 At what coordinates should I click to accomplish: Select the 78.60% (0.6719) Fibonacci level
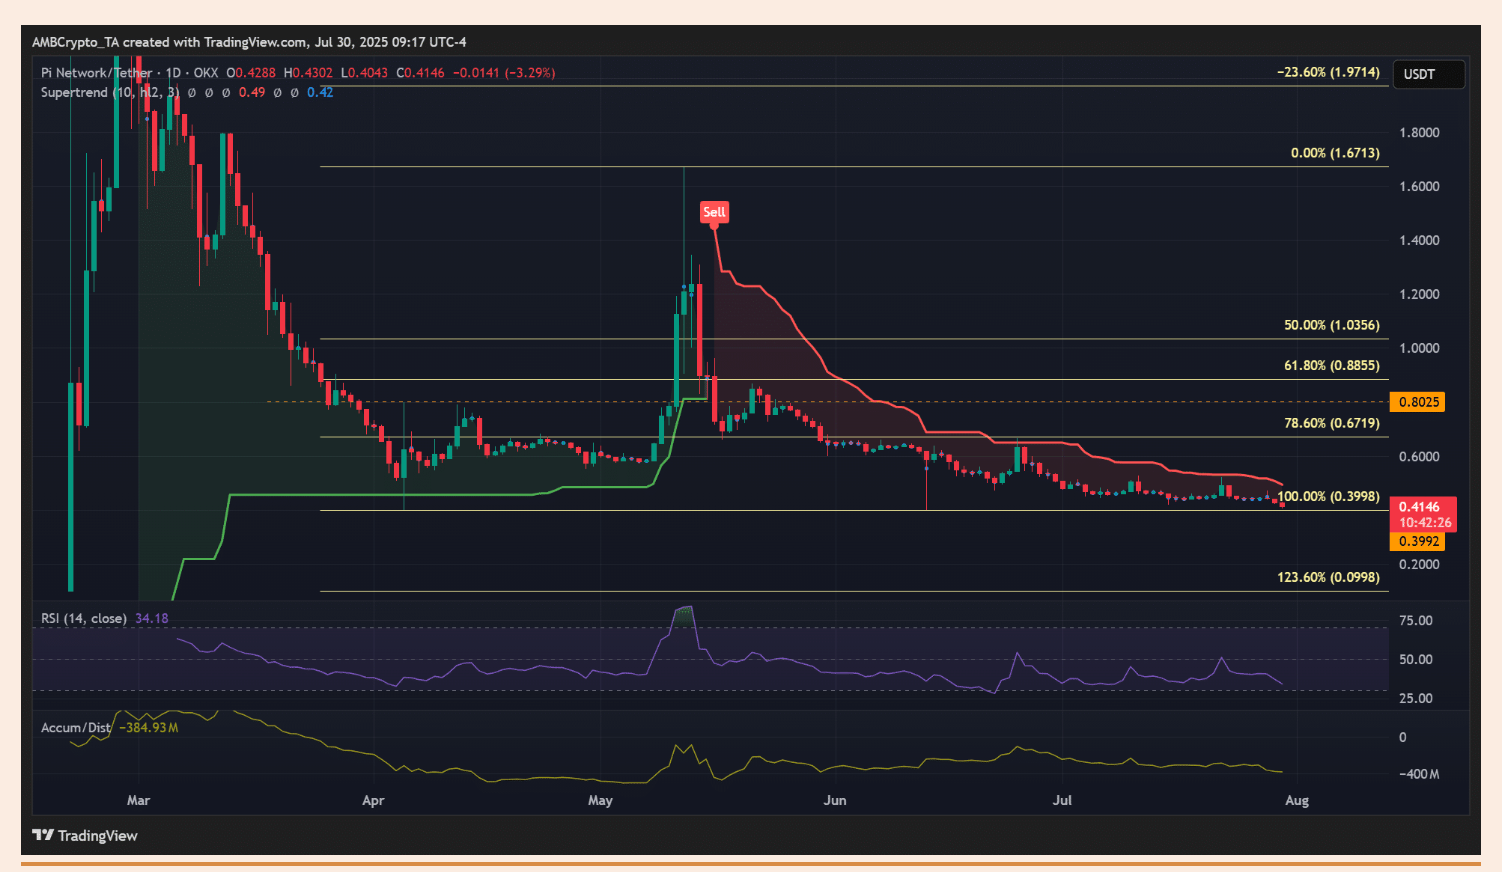tap(1331, 423)
